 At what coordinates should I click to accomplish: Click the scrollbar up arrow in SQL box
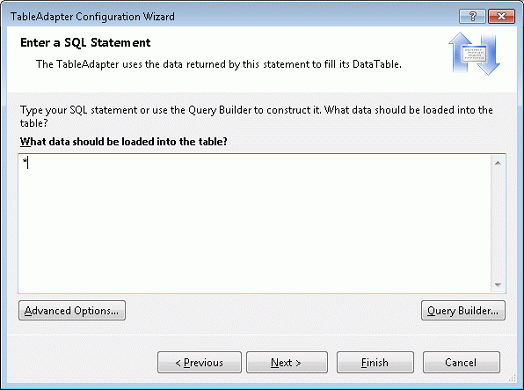pyautogui.click(x=498, y=163)
